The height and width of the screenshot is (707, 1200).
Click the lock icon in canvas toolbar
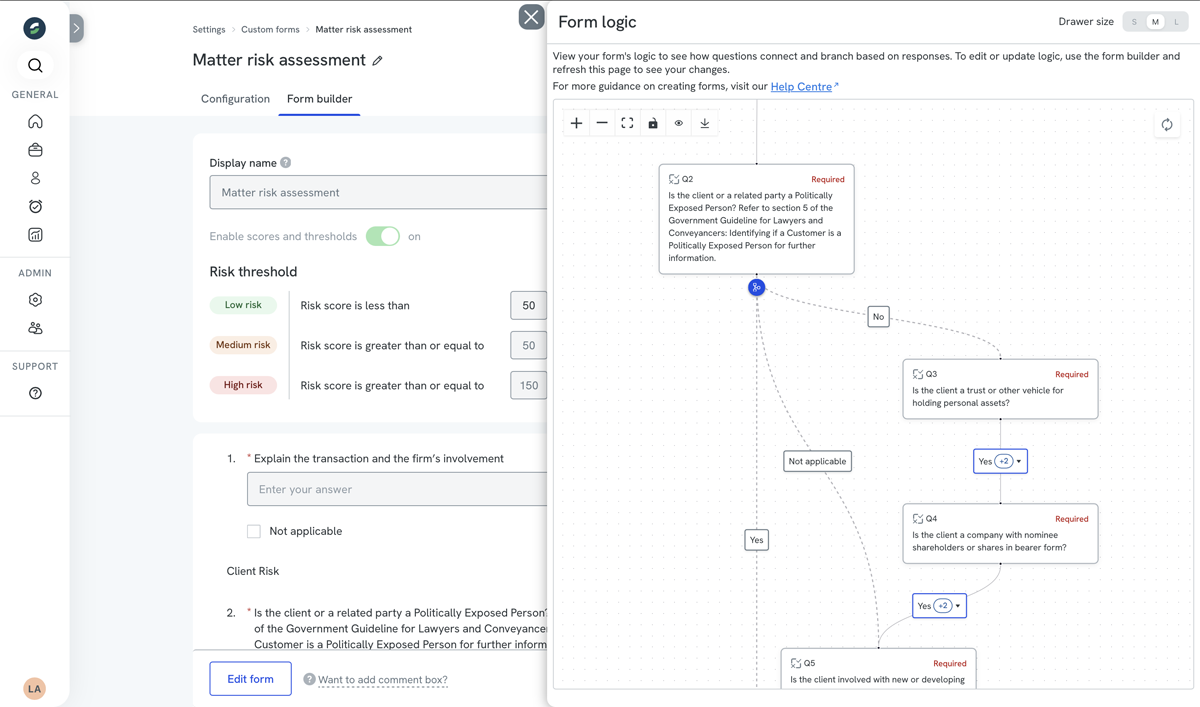[653, 123]
